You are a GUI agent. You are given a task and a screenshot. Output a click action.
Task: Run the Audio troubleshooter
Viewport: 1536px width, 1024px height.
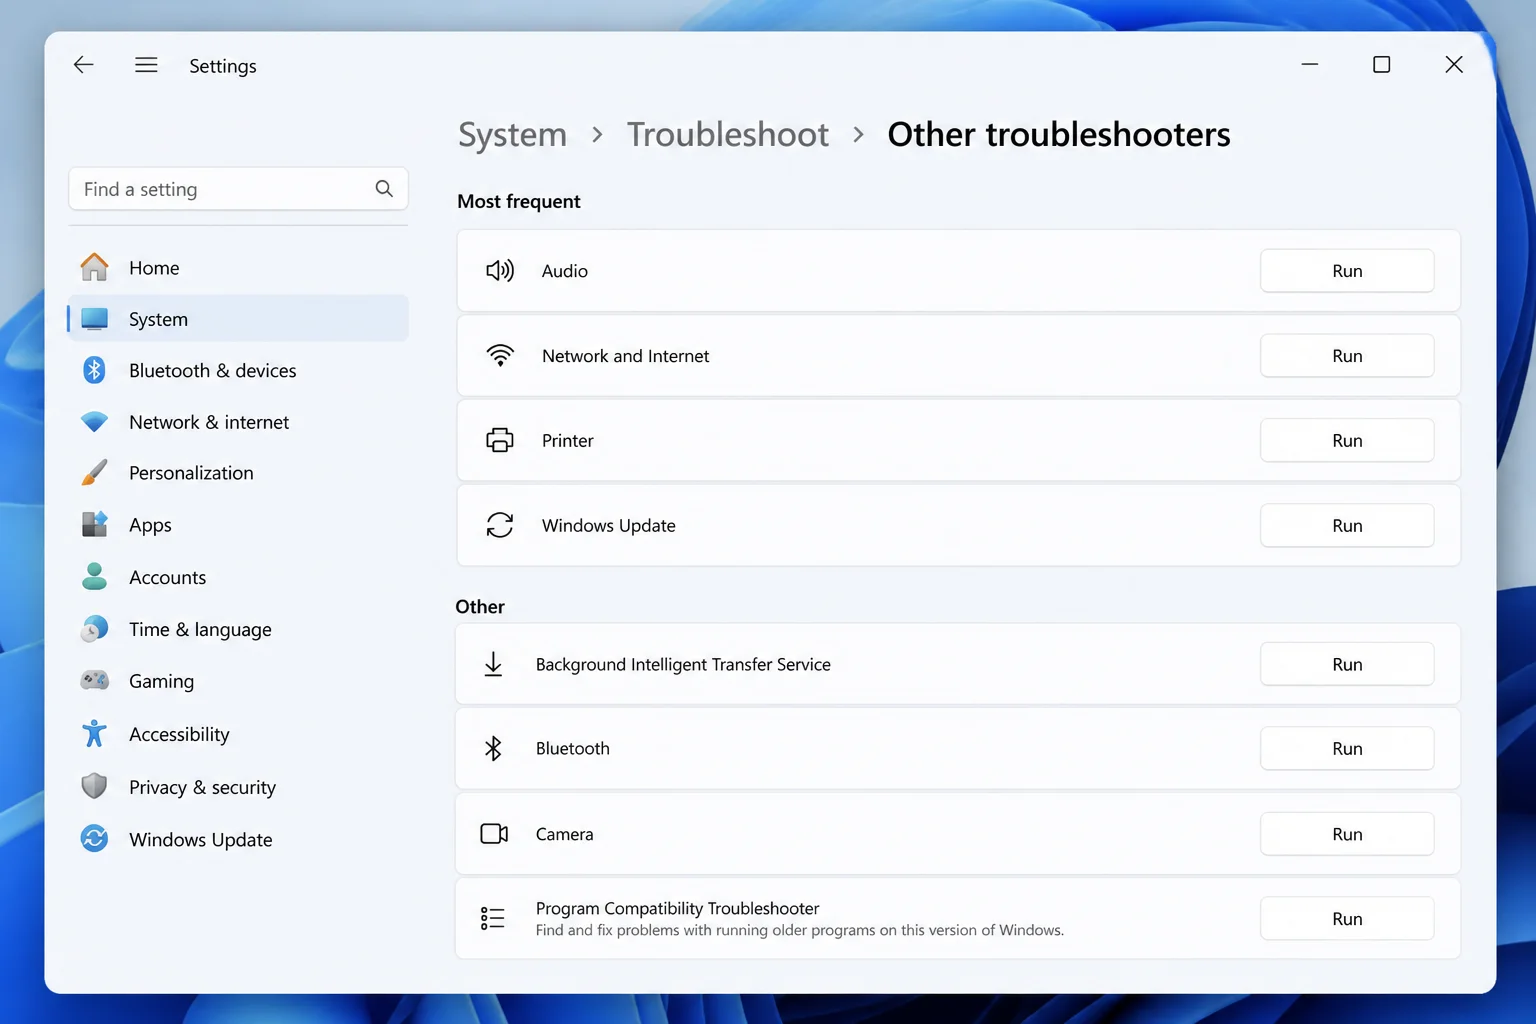[1347, 271]
